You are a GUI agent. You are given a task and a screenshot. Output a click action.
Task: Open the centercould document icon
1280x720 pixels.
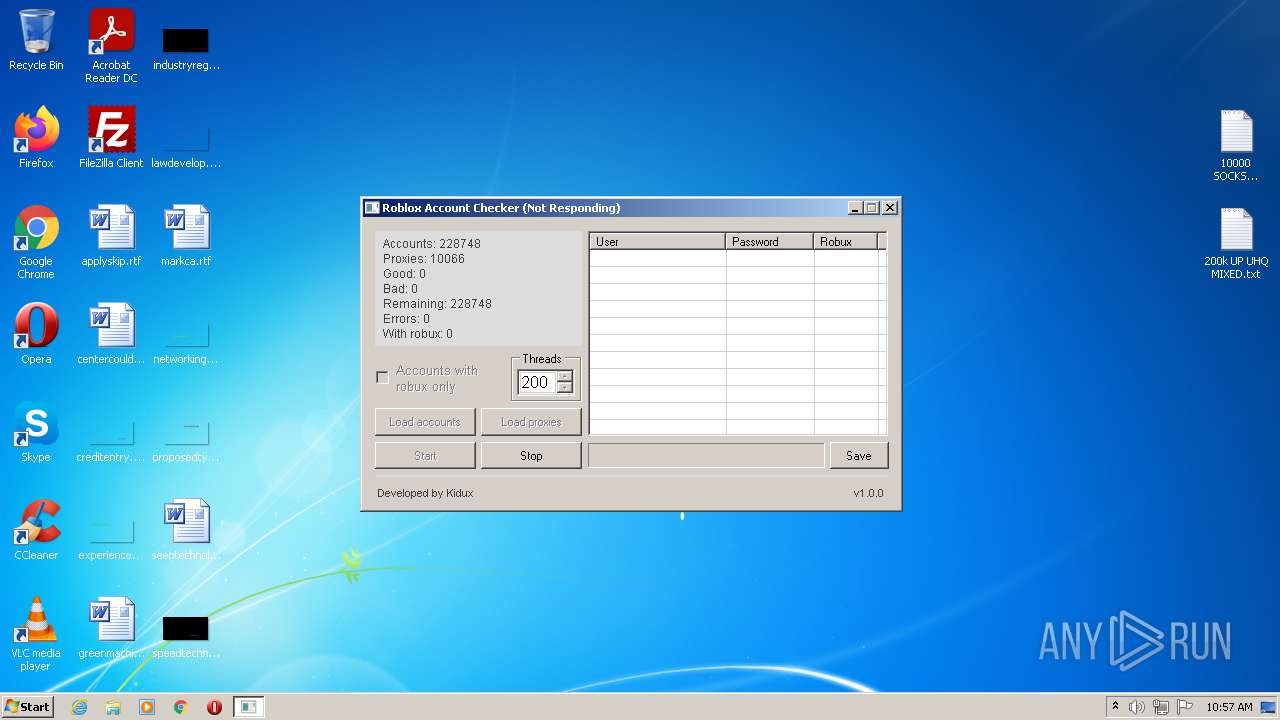click(x=111, y=334)
